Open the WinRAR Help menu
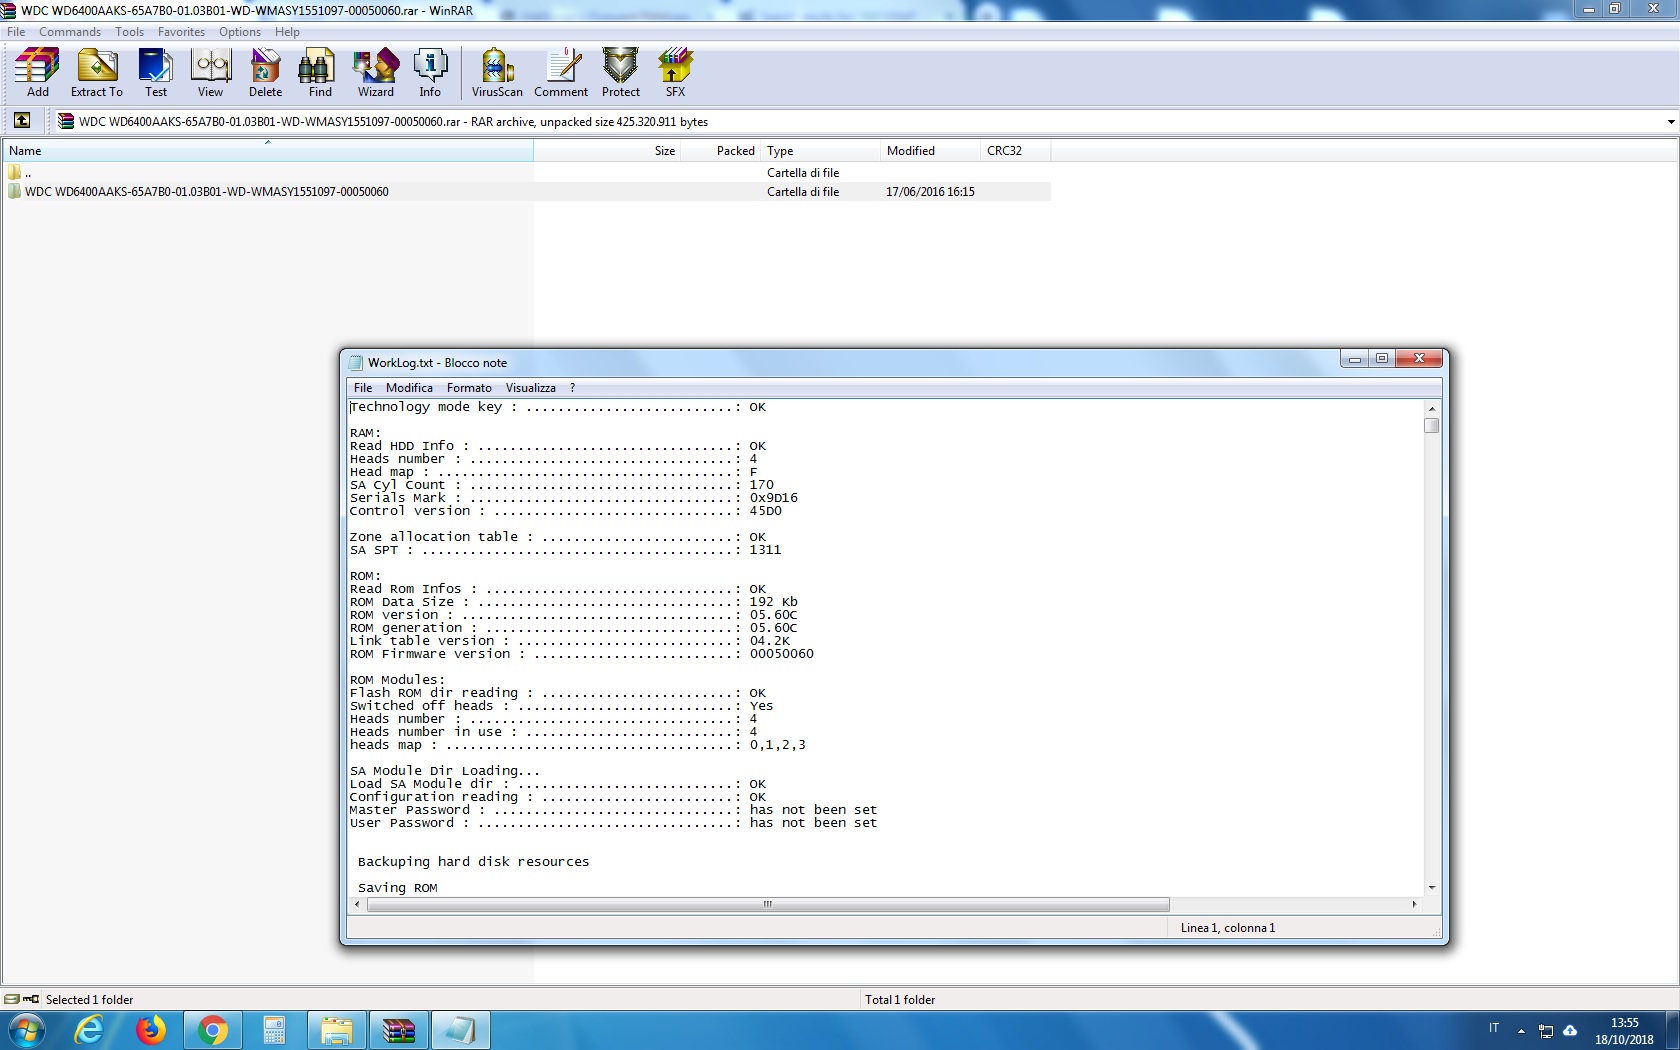This screenshot has height=1050, width=1680. pos(287,32)
